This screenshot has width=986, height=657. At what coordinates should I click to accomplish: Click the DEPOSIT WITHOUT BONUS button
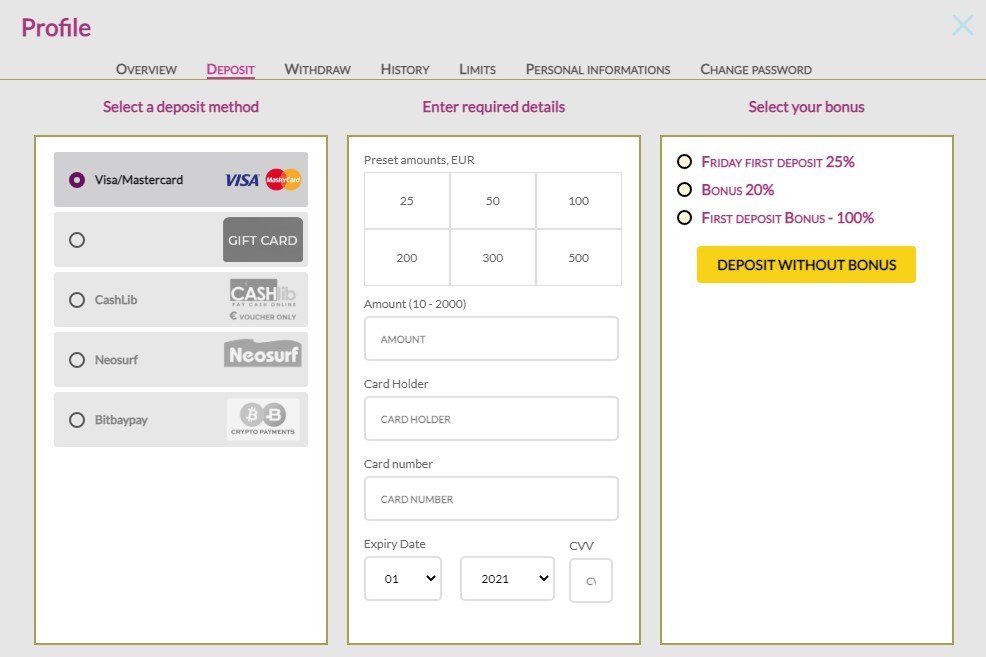pyautogui.click(x=806, y=264)
